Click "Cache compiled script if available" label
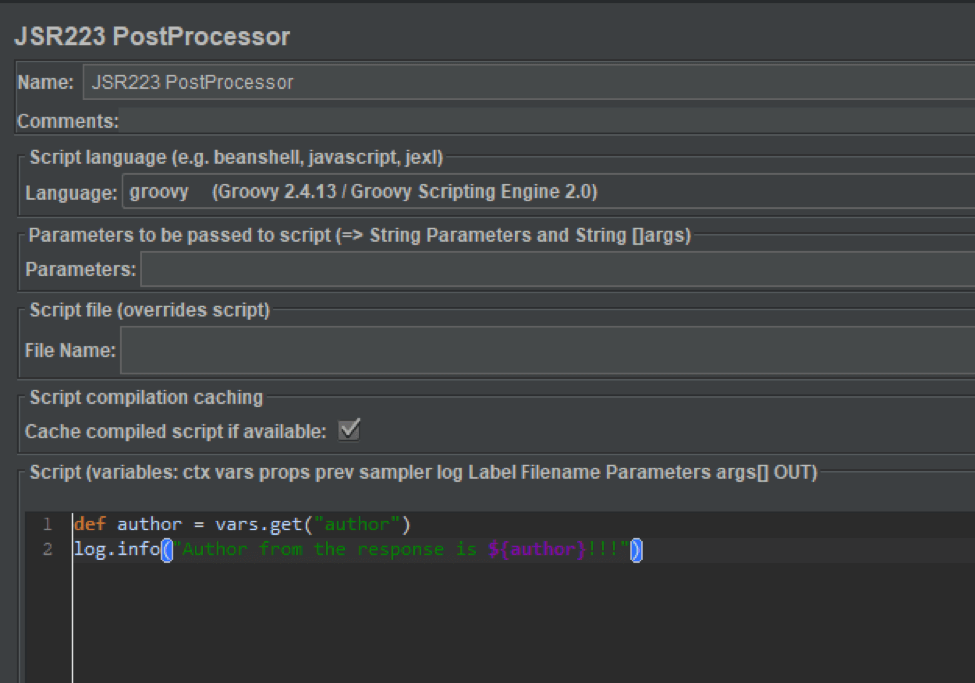Viewport: 975px width, 683px height. (176, 432)
